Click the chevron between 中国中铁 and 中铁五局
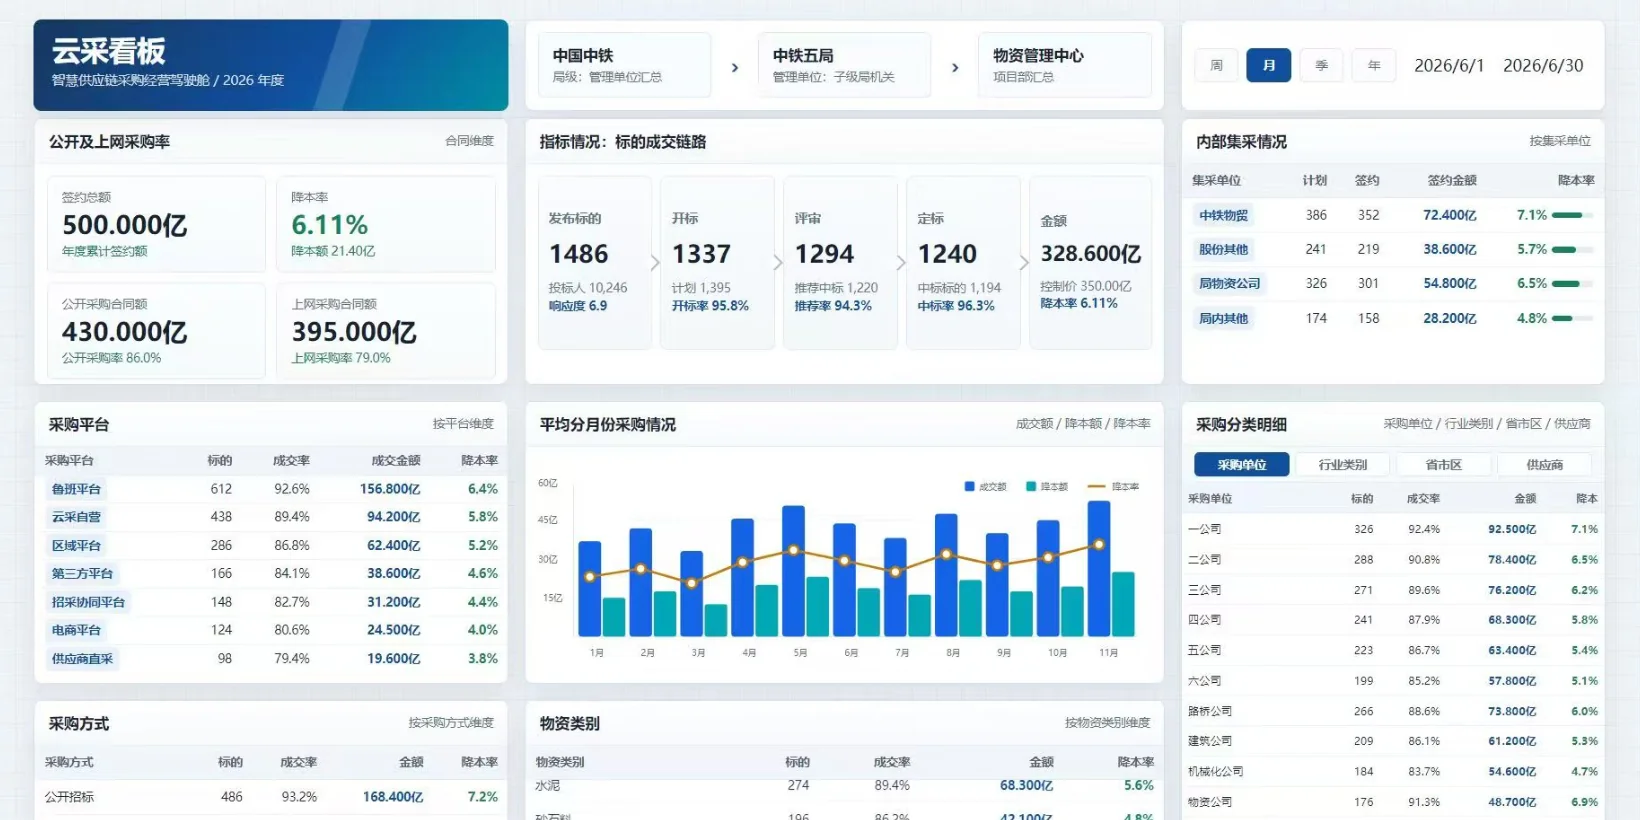1640x820 pixels. pyautogui.click(x=735, y=67)
